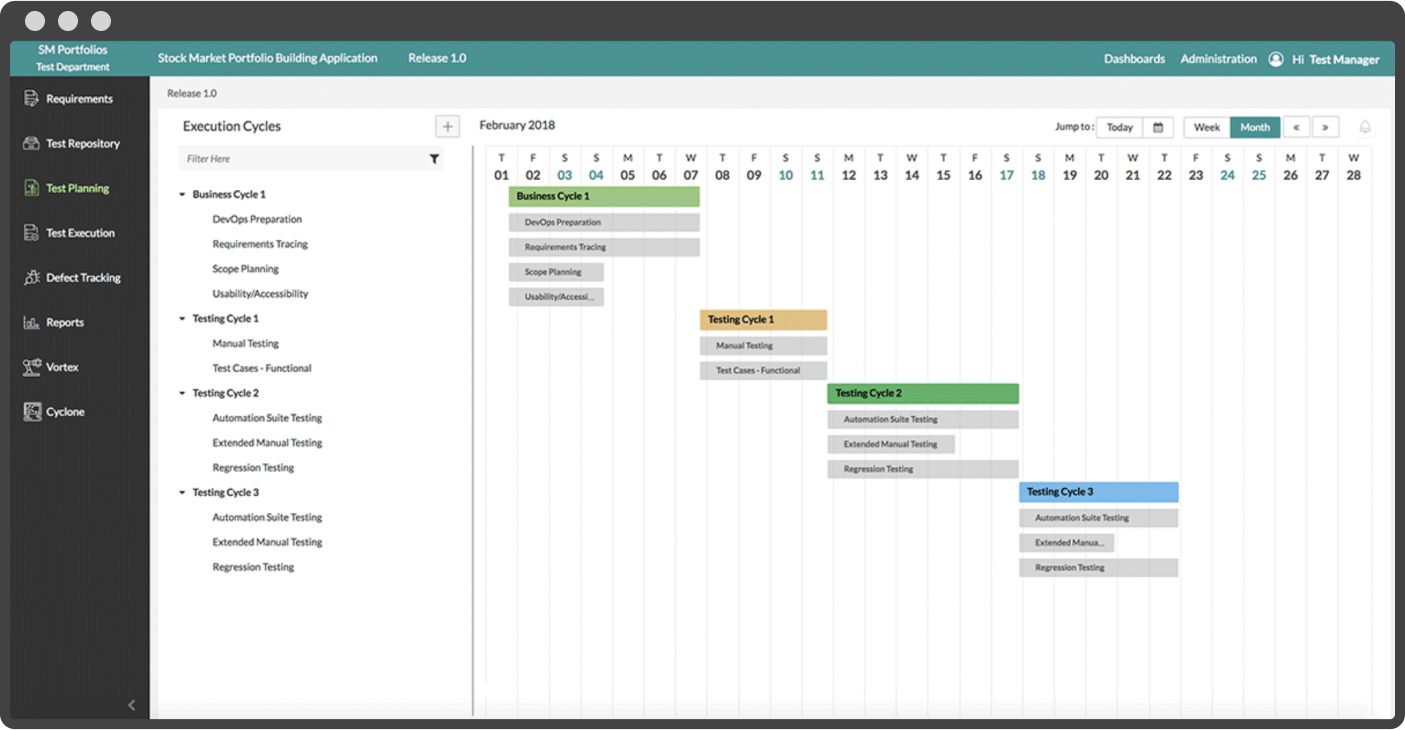Viewport: 1405px width, 730px height.
Task: Open Dashboards in the top menu
Action: (x=1134, y=59)
